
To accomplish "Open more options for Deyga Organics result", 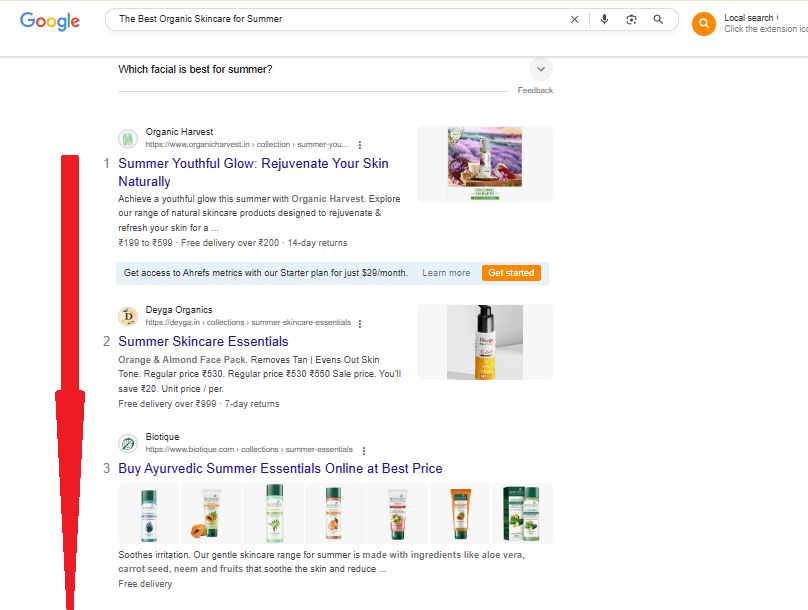I will click(360, 324).
